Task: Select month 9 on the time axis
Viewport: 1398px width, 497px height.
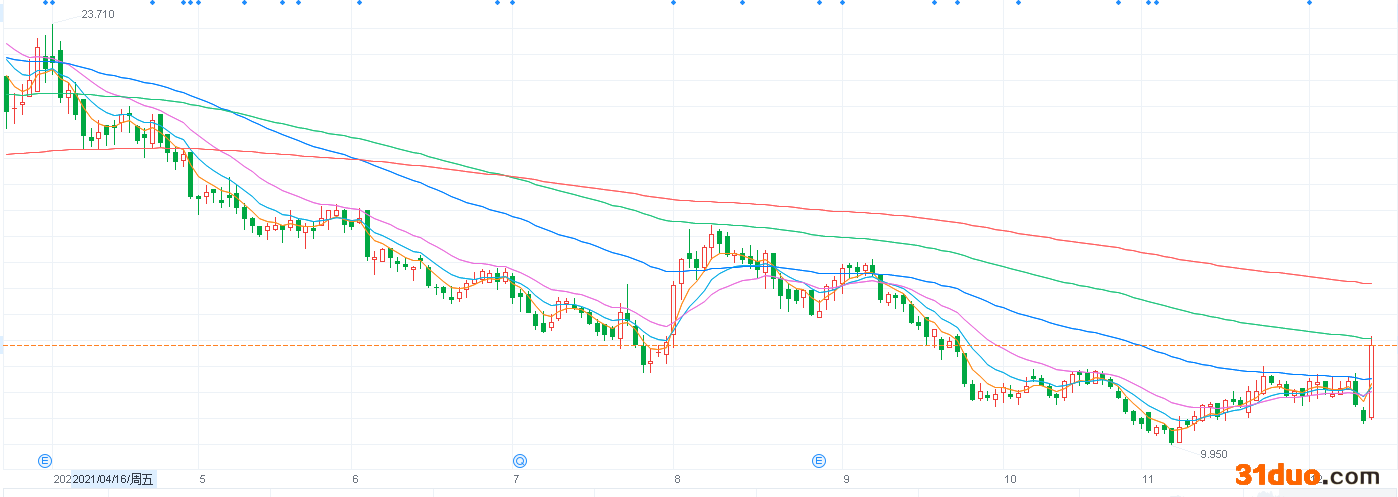Action: pyautogui.click(x=846, y=479)
